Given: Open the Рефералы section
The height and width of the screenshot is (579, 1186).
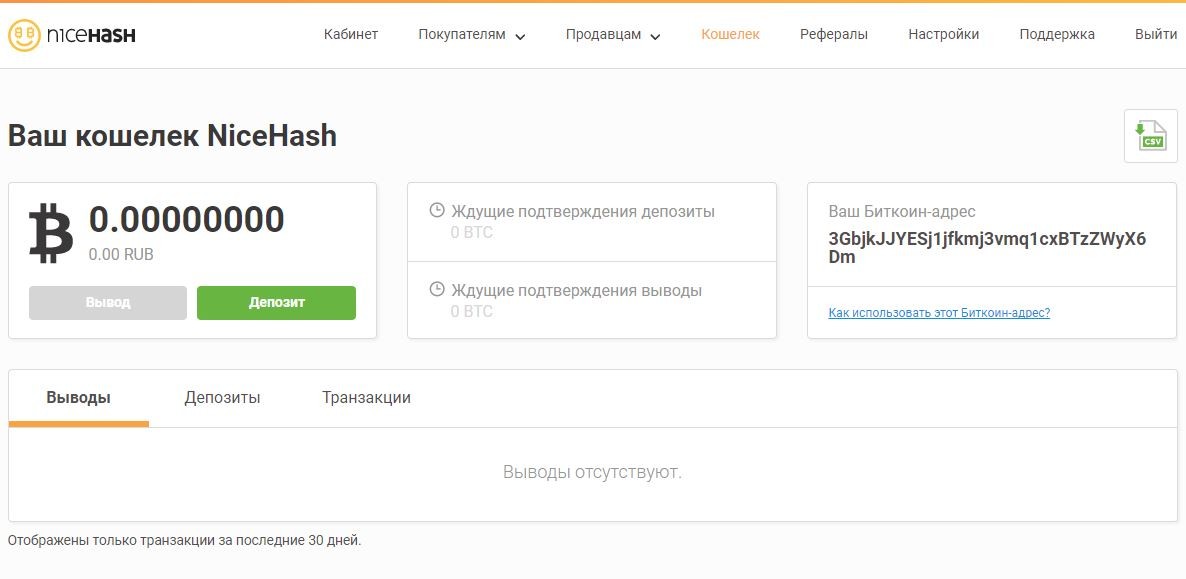Looking at the screenshot, I should point(834,35).
